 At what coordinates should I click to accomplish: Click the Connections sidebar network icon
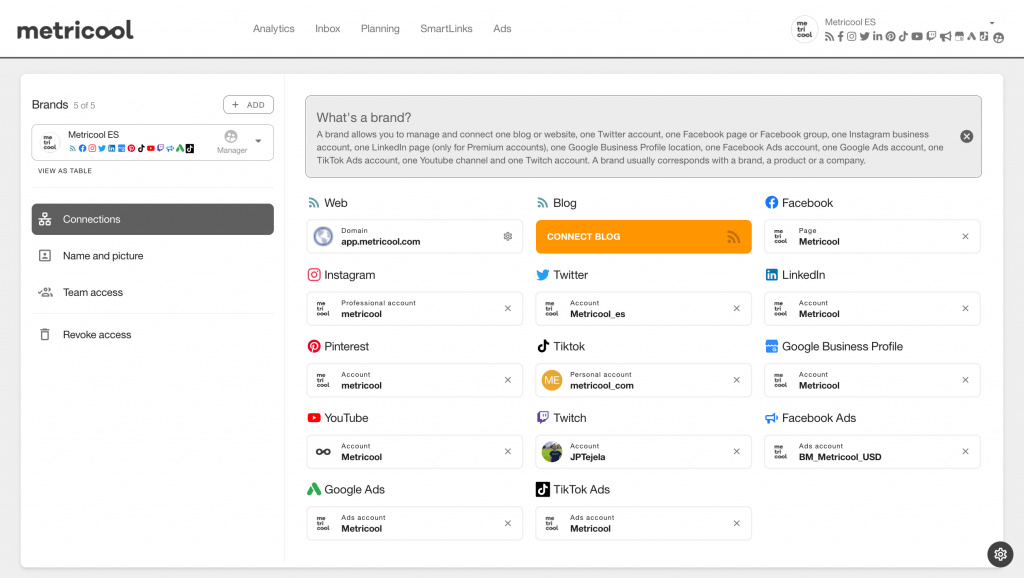(45, 219)
